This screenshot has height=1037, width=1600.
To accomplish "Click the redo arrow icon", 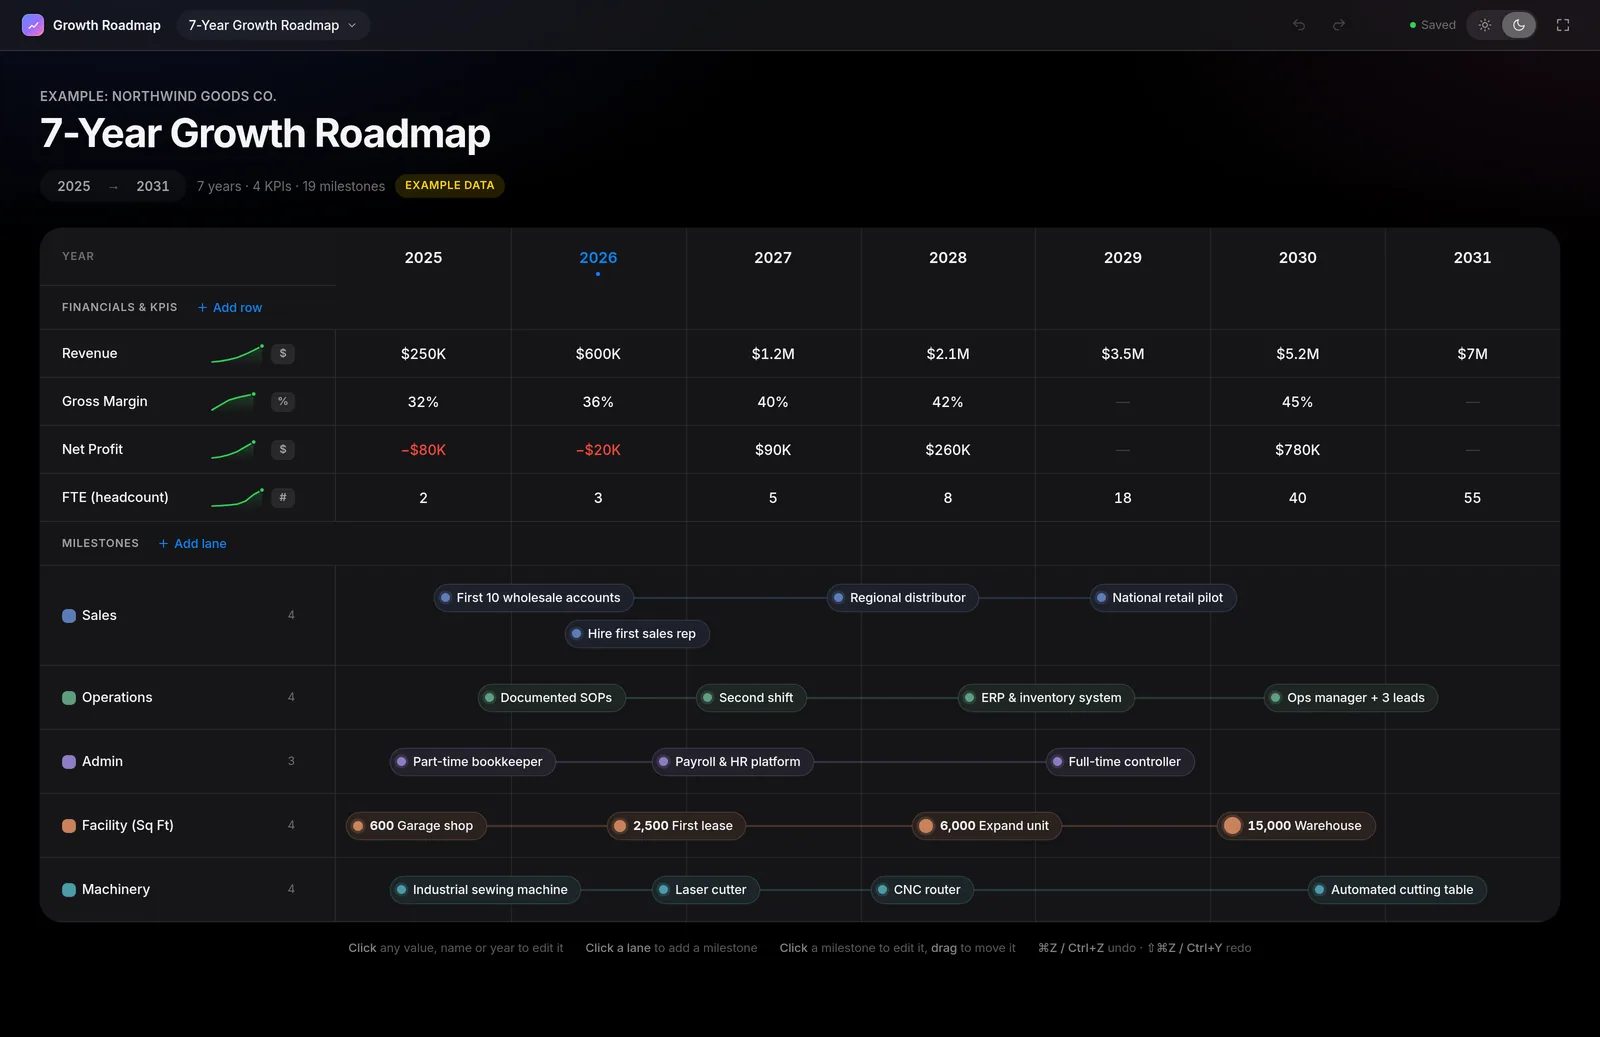I will click(x=1339, y=25).
